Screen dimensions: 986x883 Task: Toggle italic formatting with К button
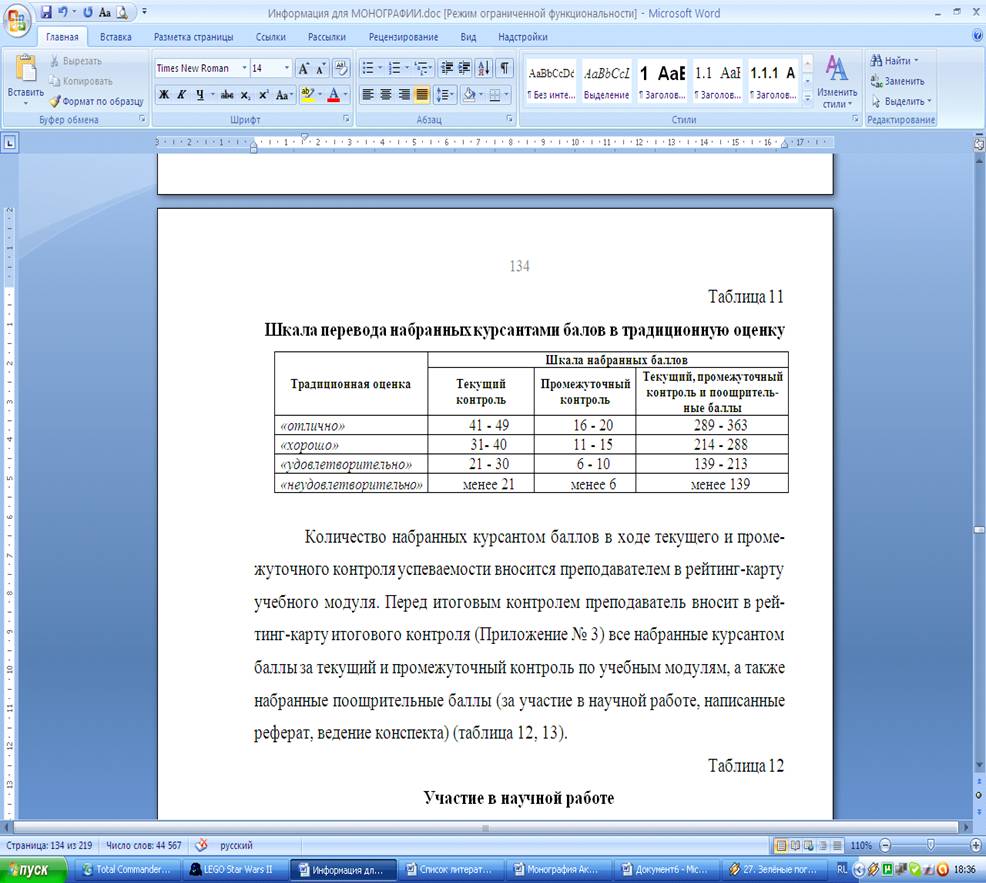(x=182, y=95)
